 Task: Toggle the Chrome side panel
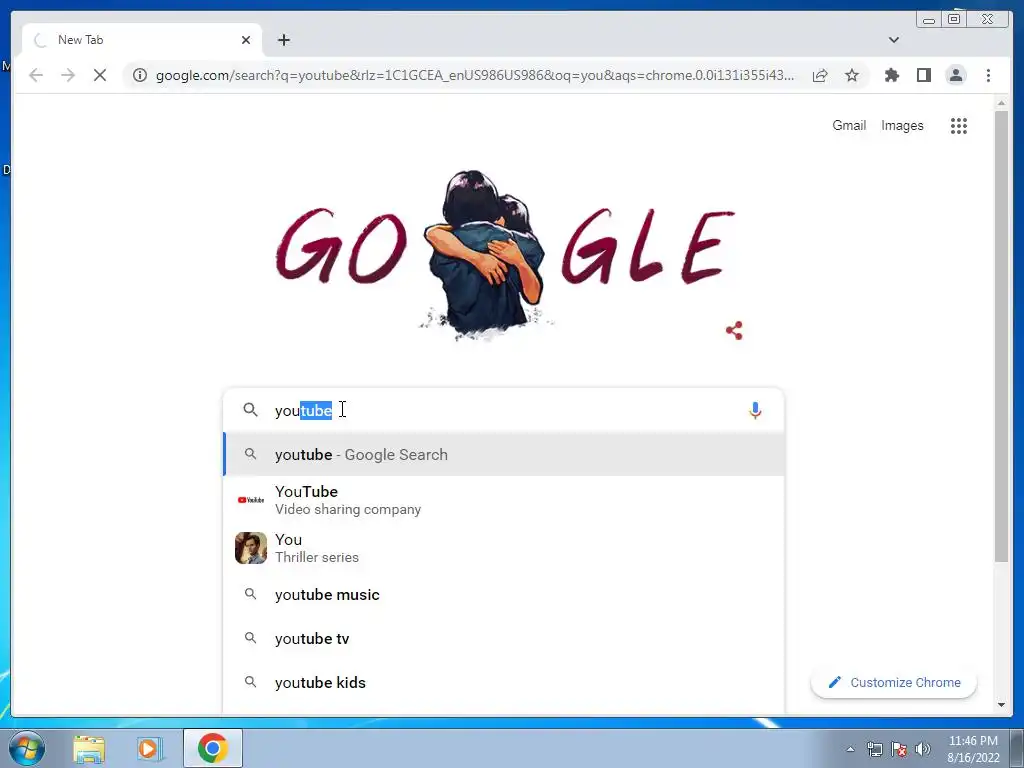pyautogui.click(x=923, y=75)
